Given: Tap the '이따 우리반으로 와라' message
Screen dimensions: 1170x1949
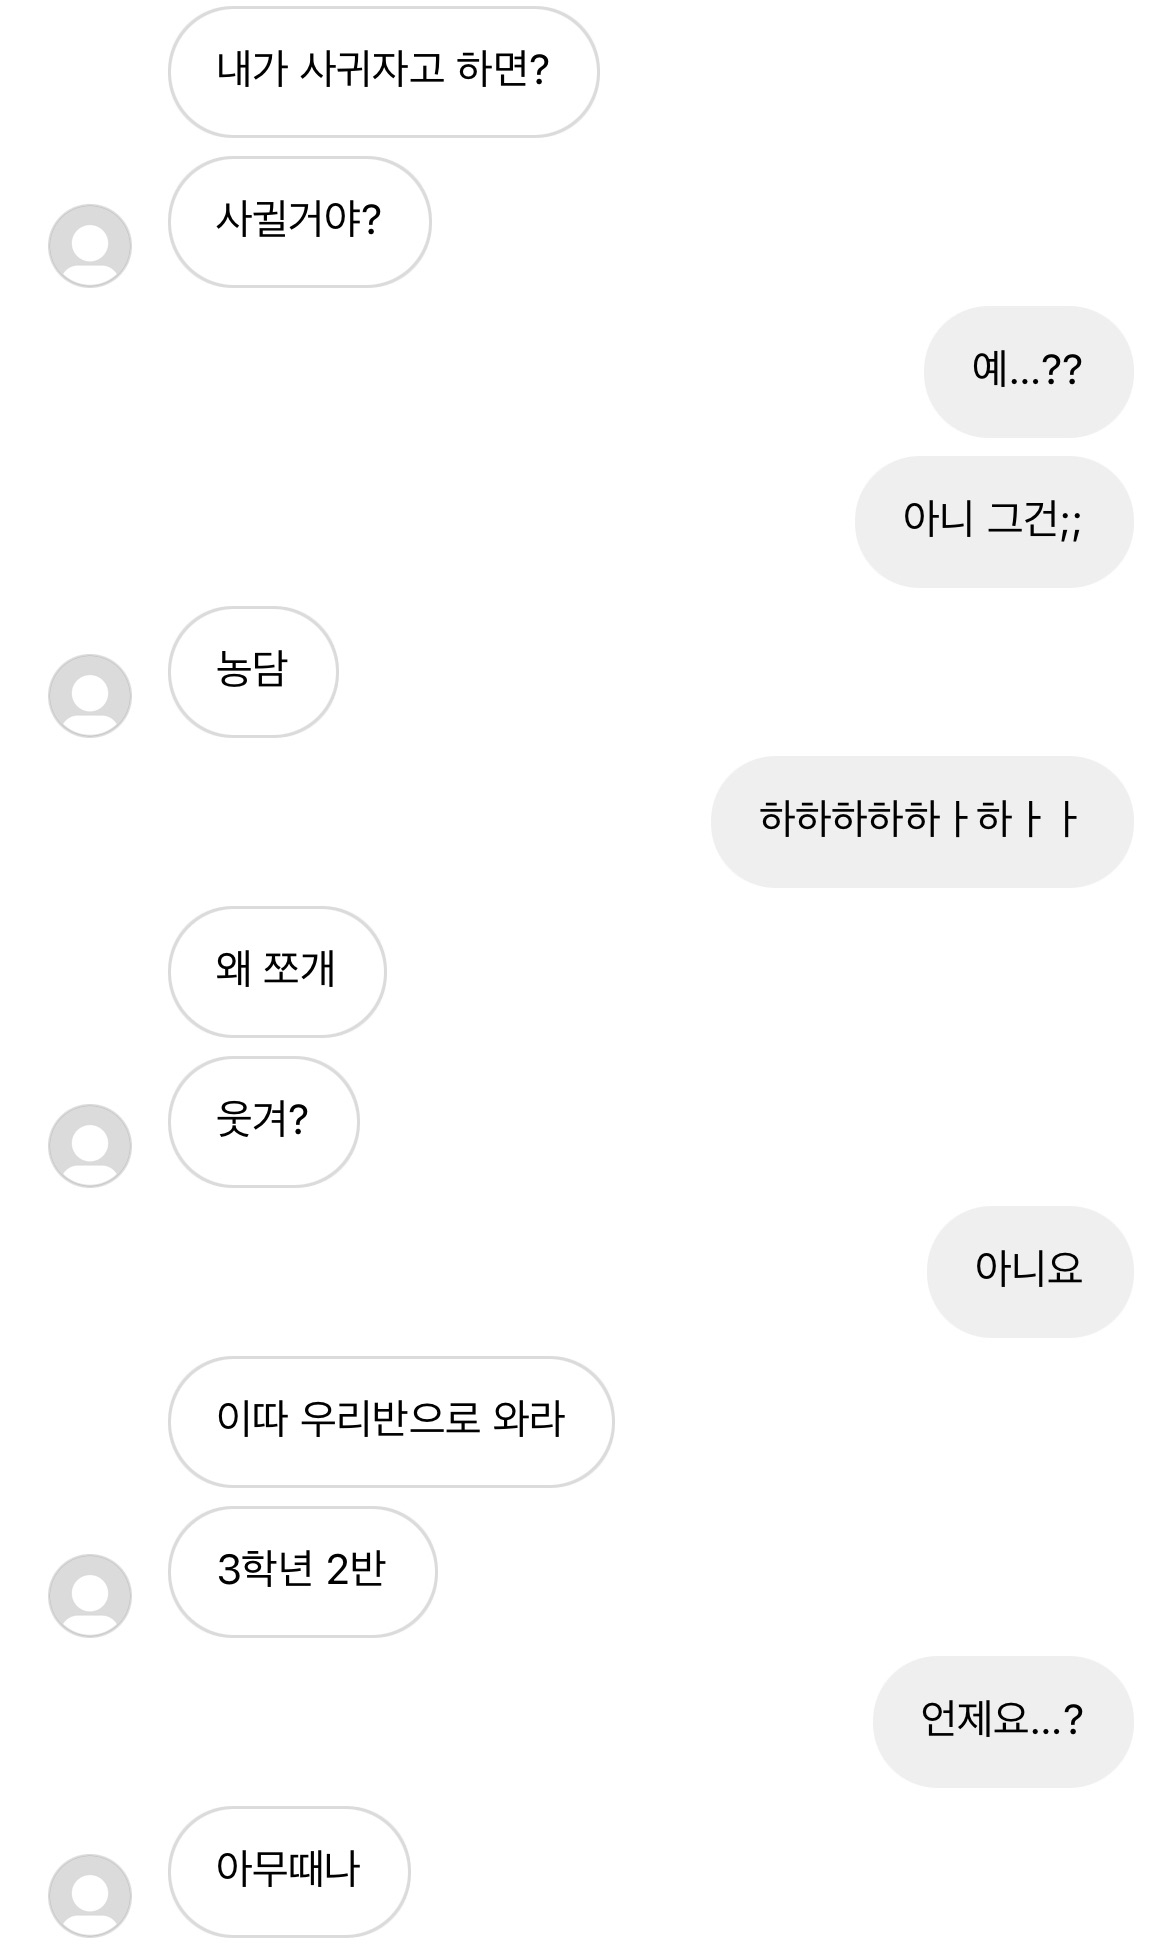Looking at the screenshot, I should point(391,1422).
